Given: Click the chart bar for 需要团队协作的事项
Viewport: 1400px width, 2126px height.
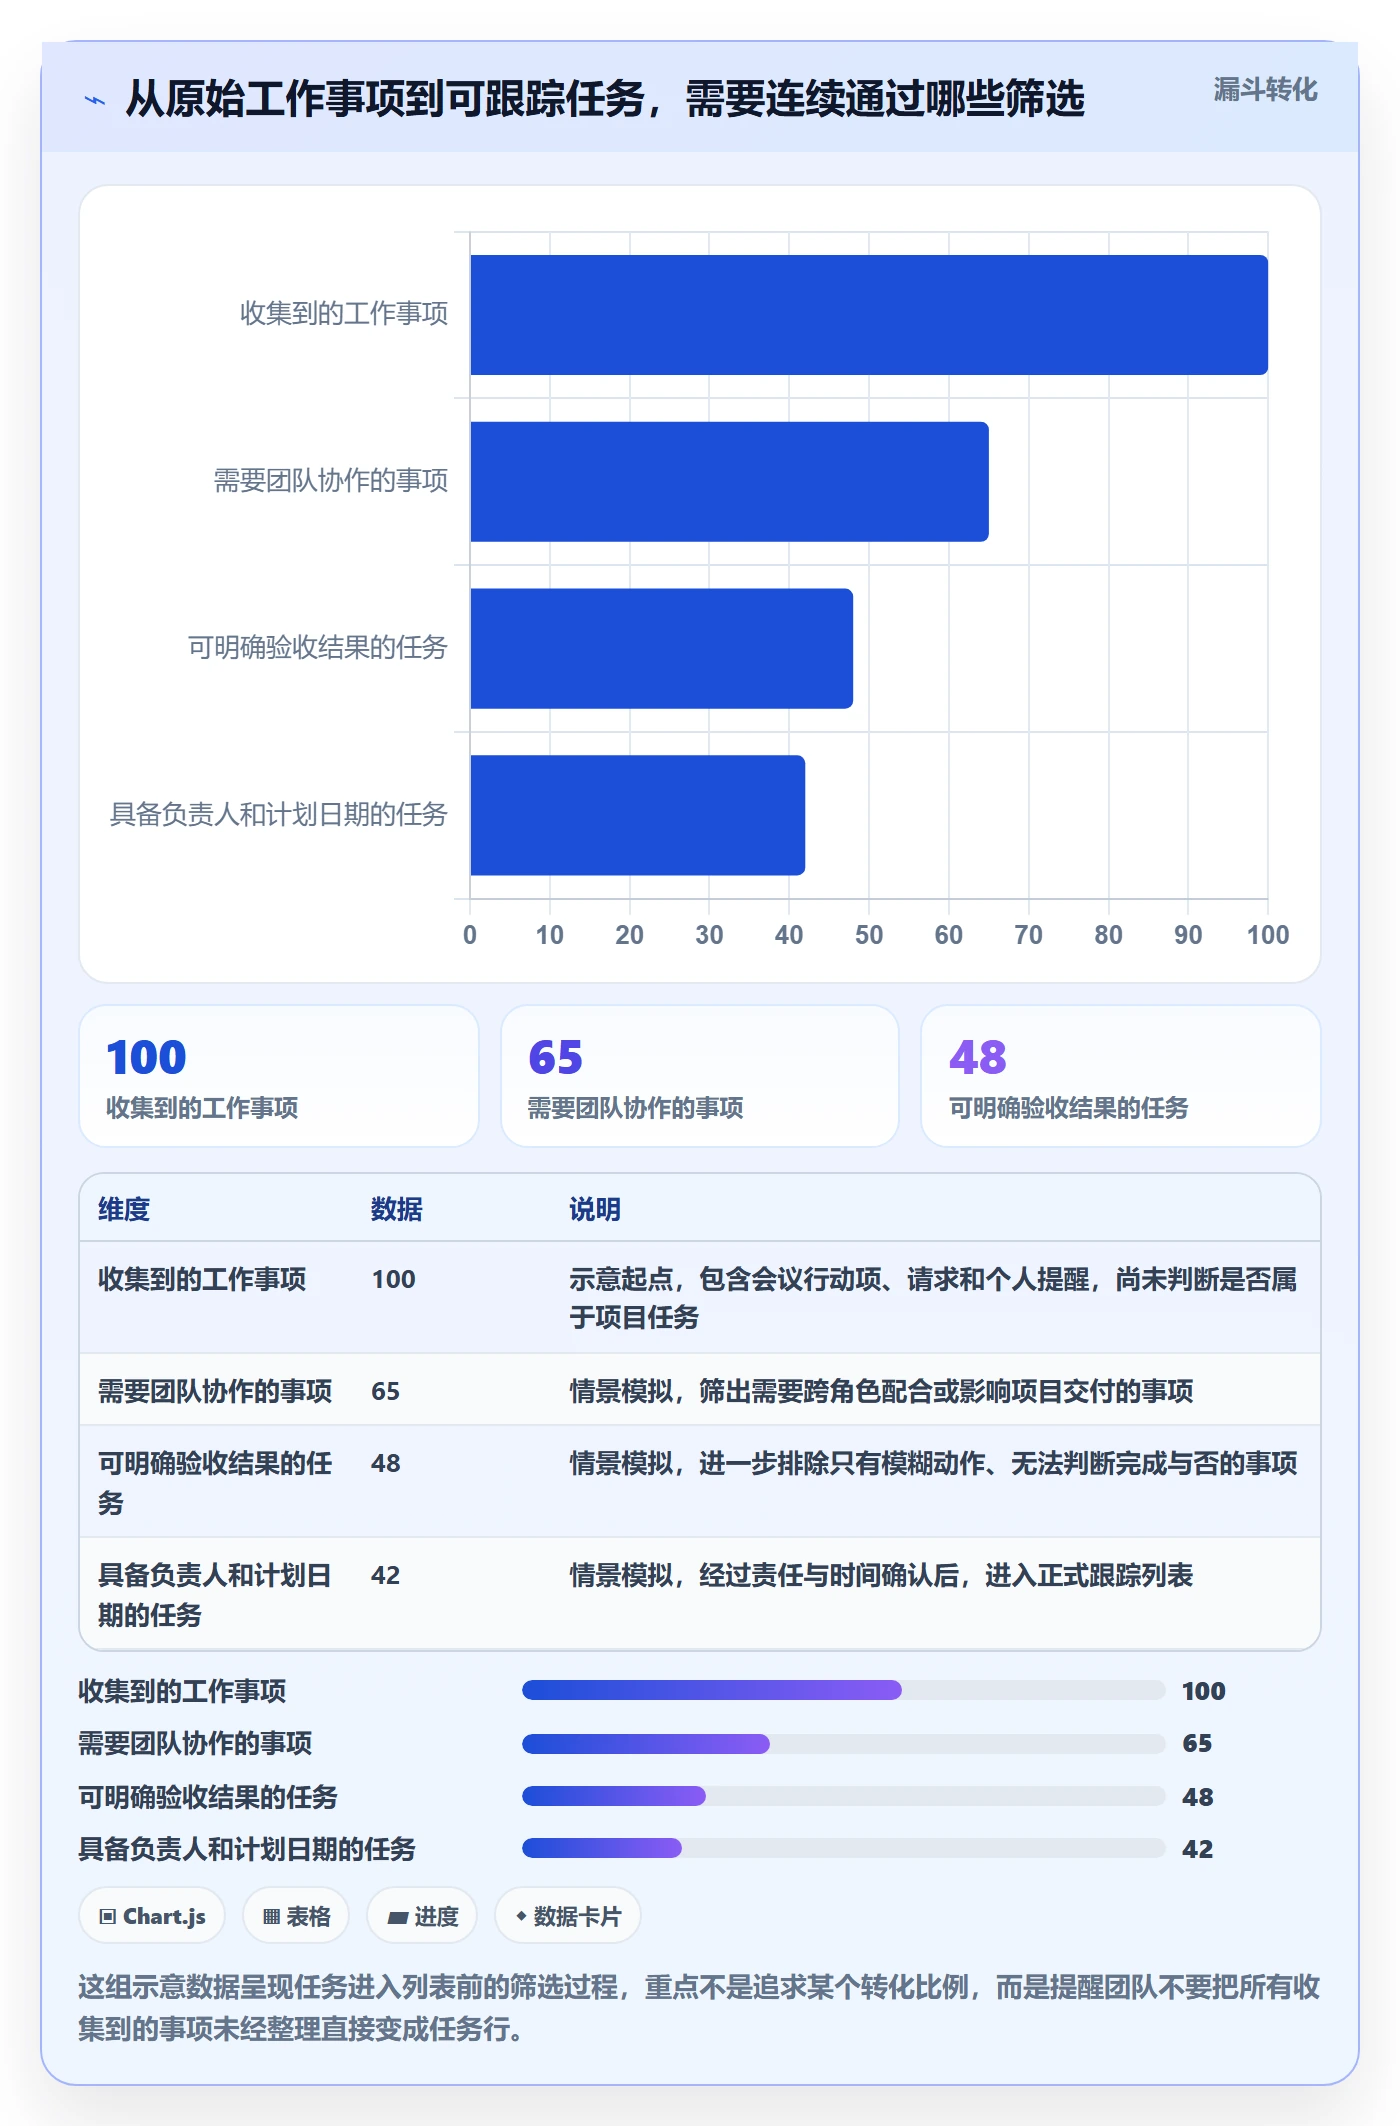Looking at the screenshot, I should (x=730, y=482).
